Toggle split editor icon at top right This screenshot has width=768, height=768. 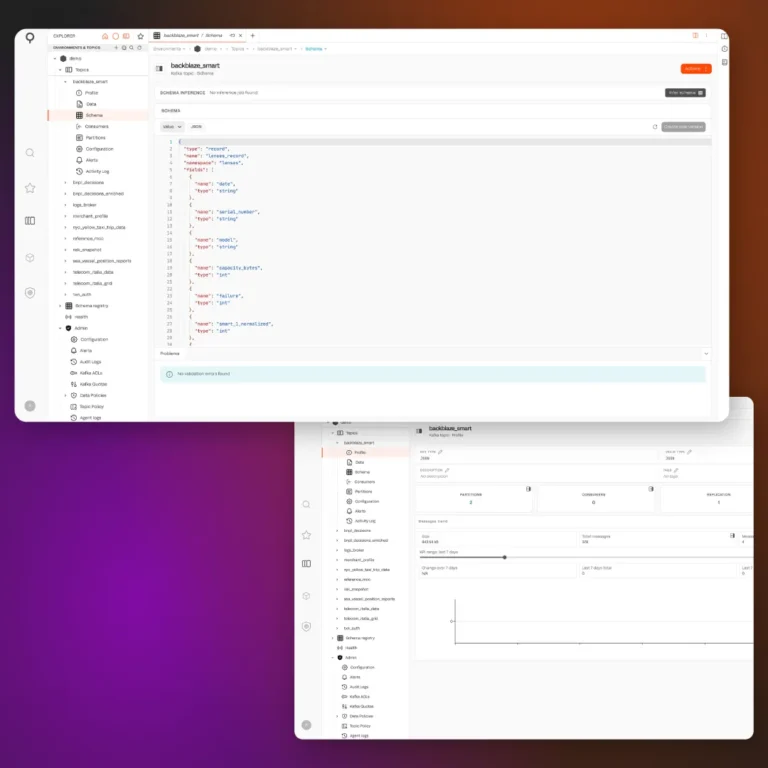coord(695,35)
